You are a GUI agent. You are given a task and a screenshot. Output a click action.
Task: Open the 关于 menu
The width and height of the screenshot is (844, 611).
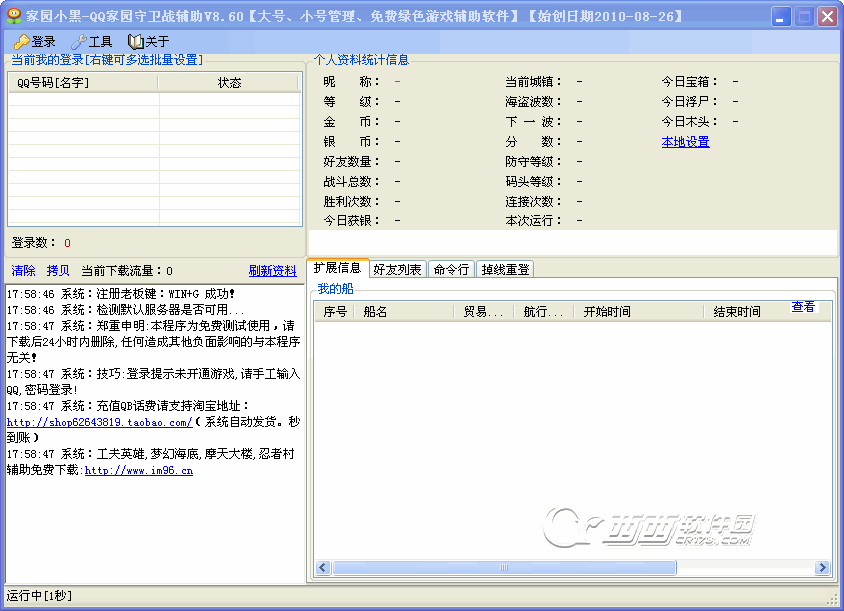click(149, 41)
